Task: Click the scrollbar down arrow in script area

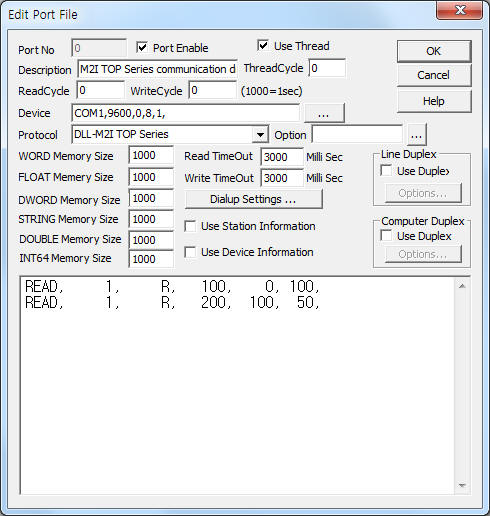Action: click(x=462, y=485)
